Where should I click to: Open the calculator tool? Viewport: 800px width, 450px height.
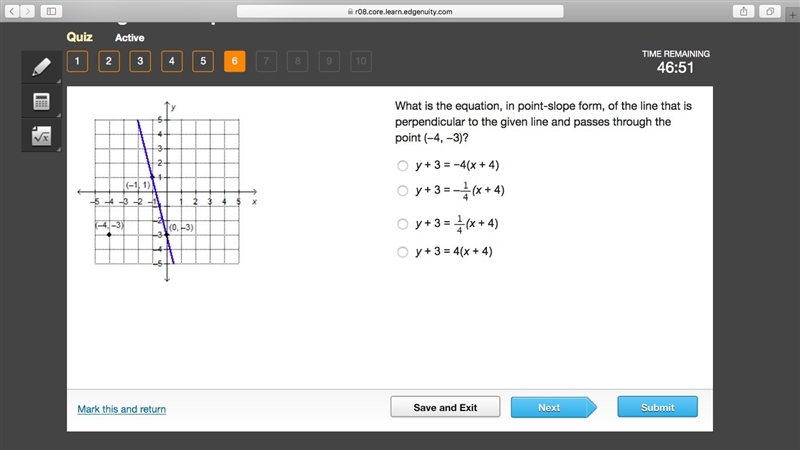(x=41, y=102)
